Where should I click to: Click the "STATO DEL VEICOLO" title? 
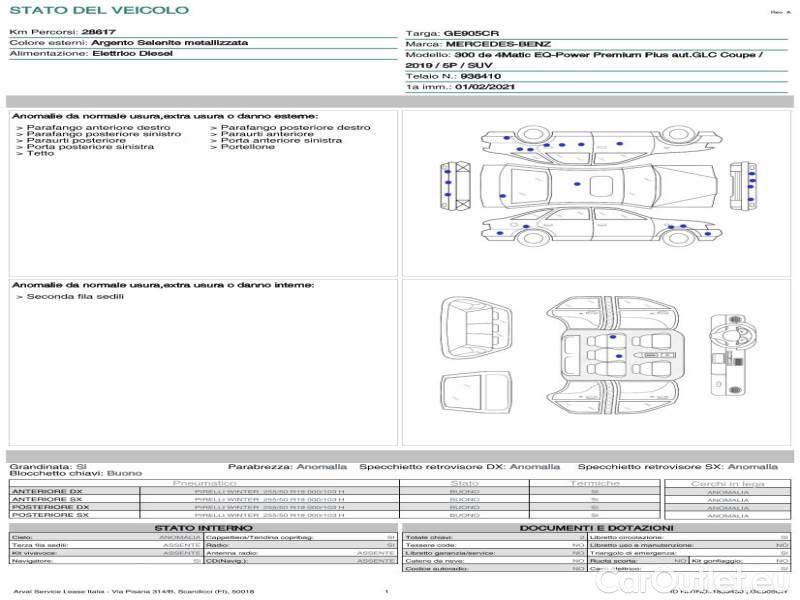(99, 10)
